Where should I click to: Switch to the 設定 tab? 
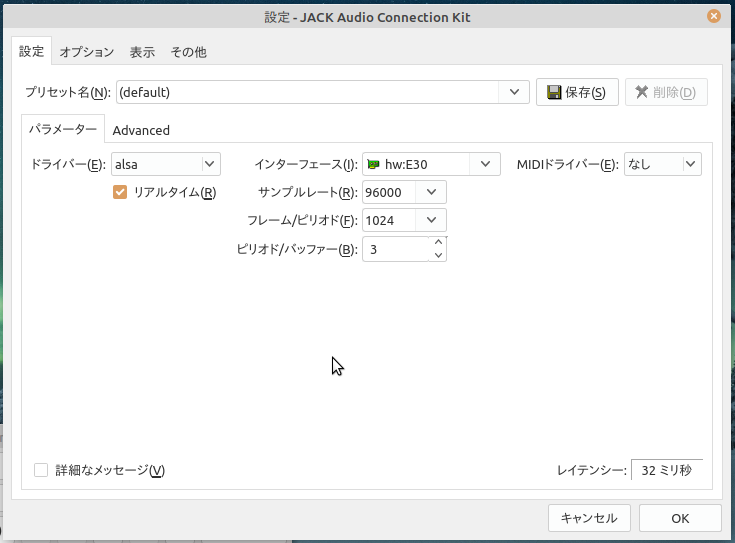31,51
